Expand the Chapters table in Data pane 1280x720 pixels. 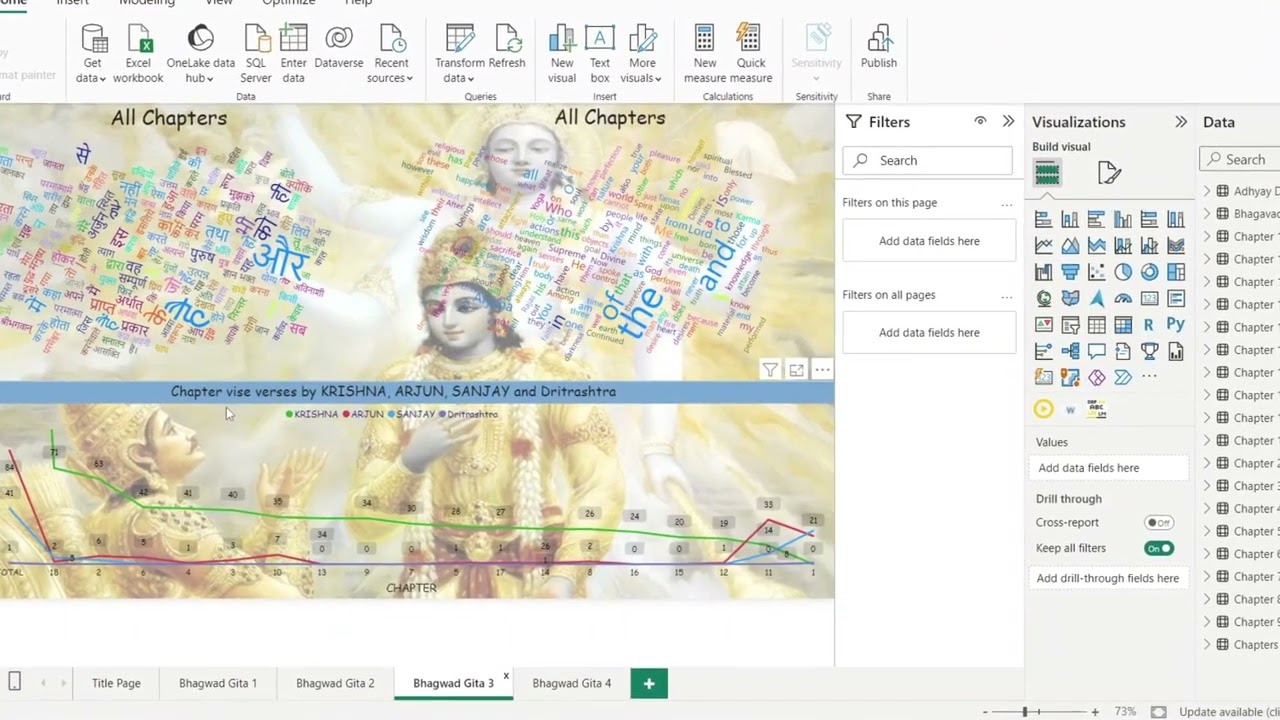(x=1207, y=645)
